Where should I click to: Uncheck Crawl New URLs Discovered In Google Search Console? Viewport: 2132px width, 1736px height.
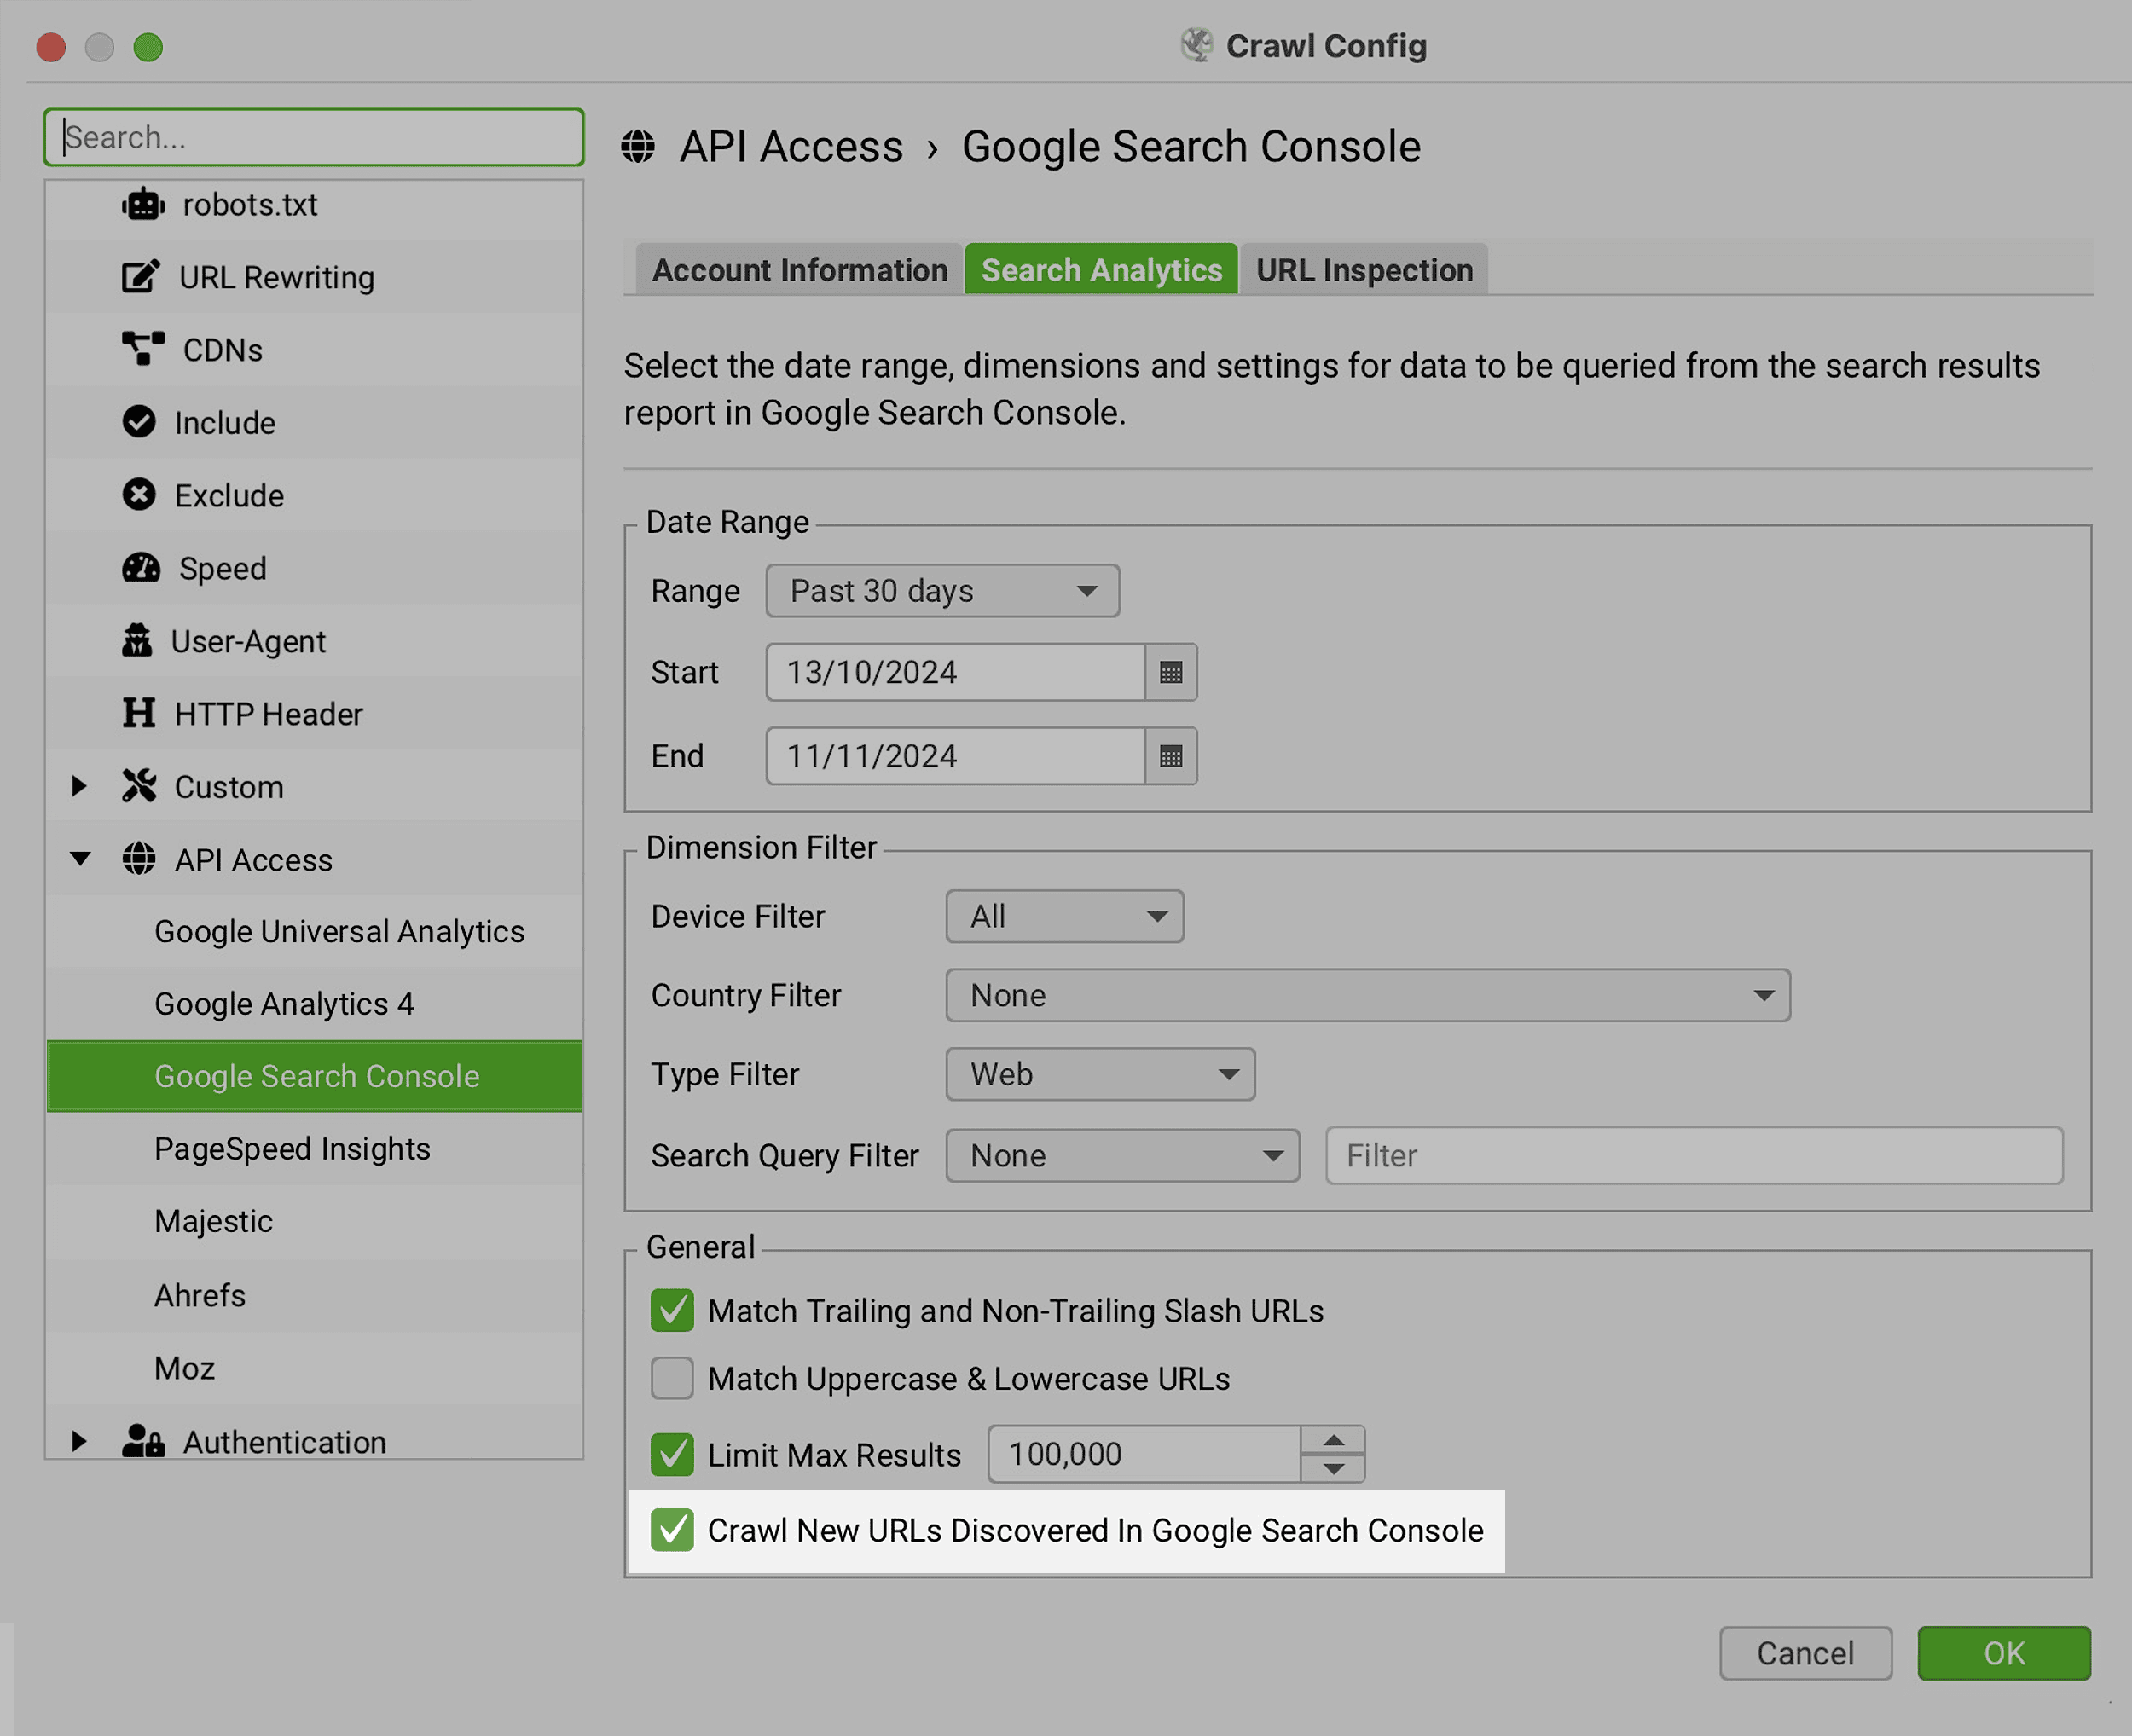(672, 1530)
